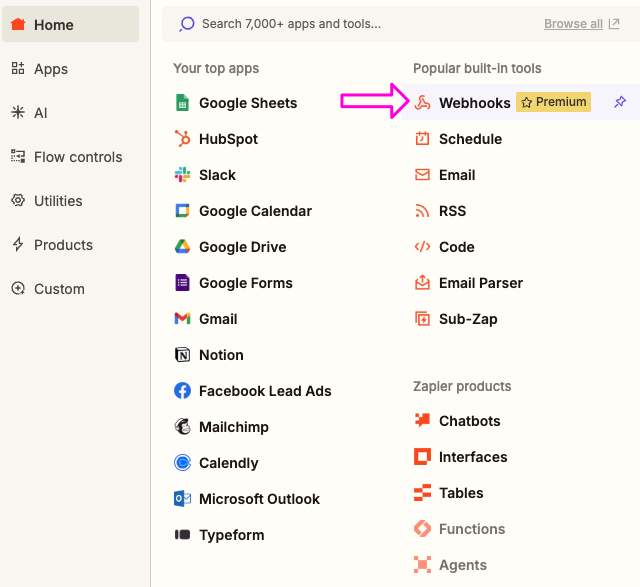This screenshot has width=640, height=587.
Task: Choose the Gmail envelope icon
Action: coord(182,318)
